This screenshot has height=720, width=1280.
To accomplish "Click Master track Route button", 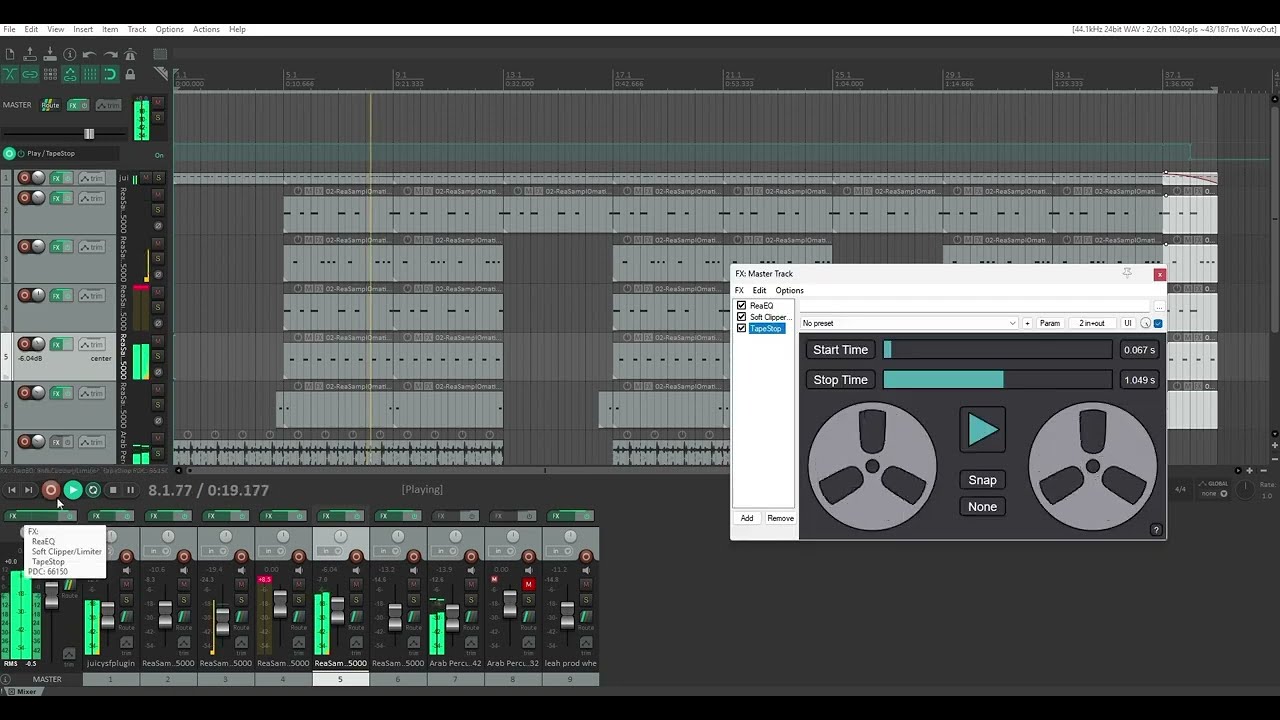I will (x=50, y=105).
